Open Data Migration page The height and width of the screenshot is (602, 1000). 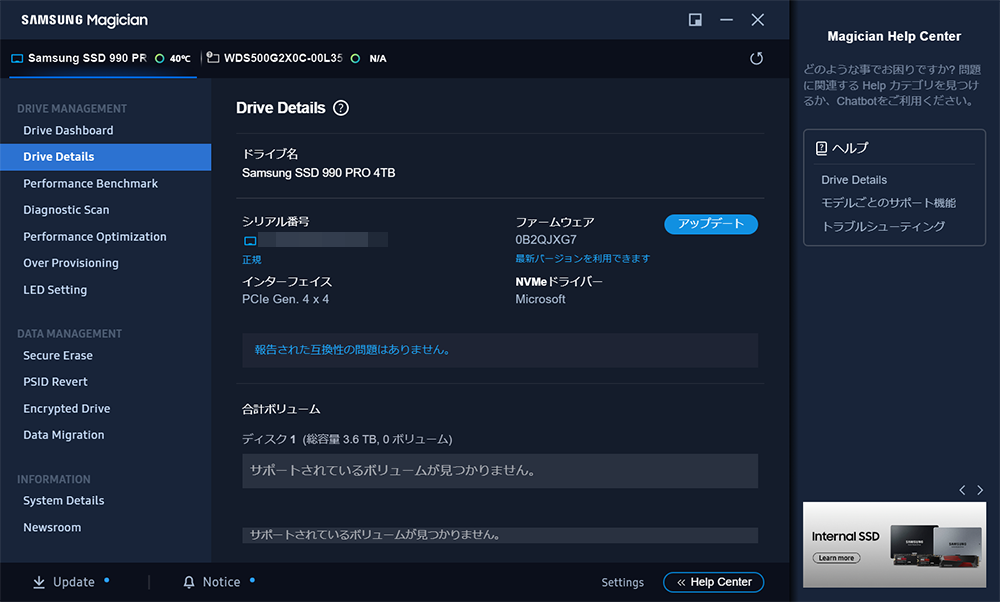[64, 435]
